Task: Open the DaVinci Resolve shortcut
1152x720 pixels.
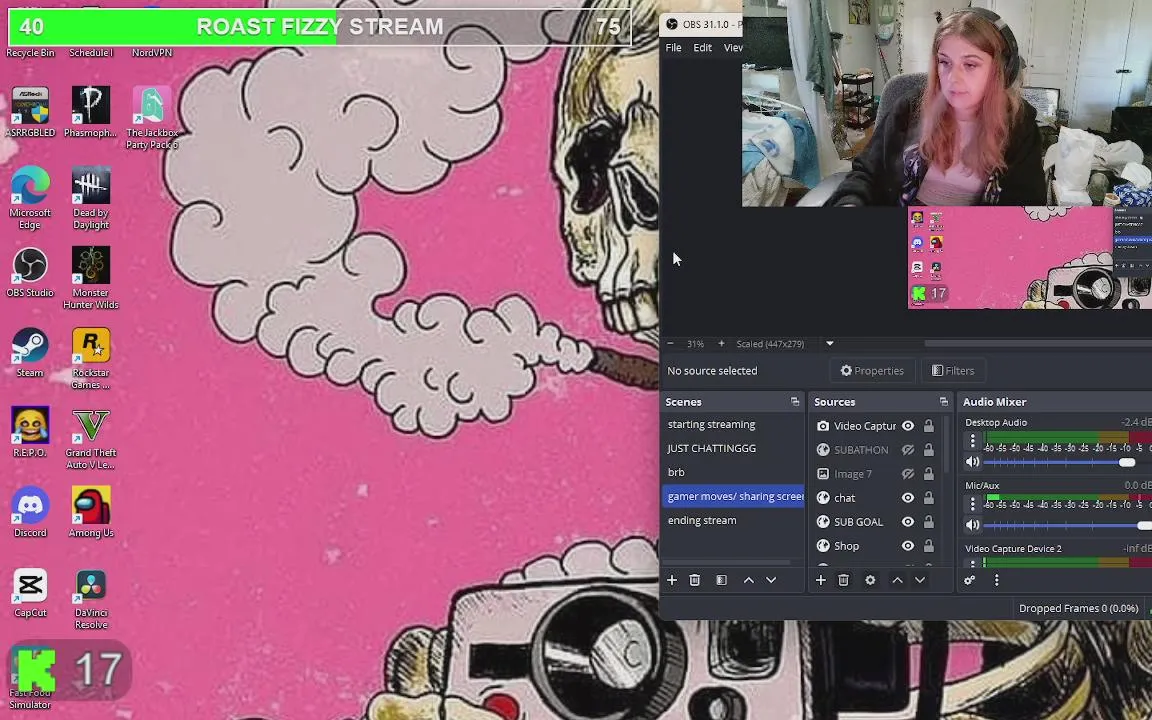Action: [90, 598]
